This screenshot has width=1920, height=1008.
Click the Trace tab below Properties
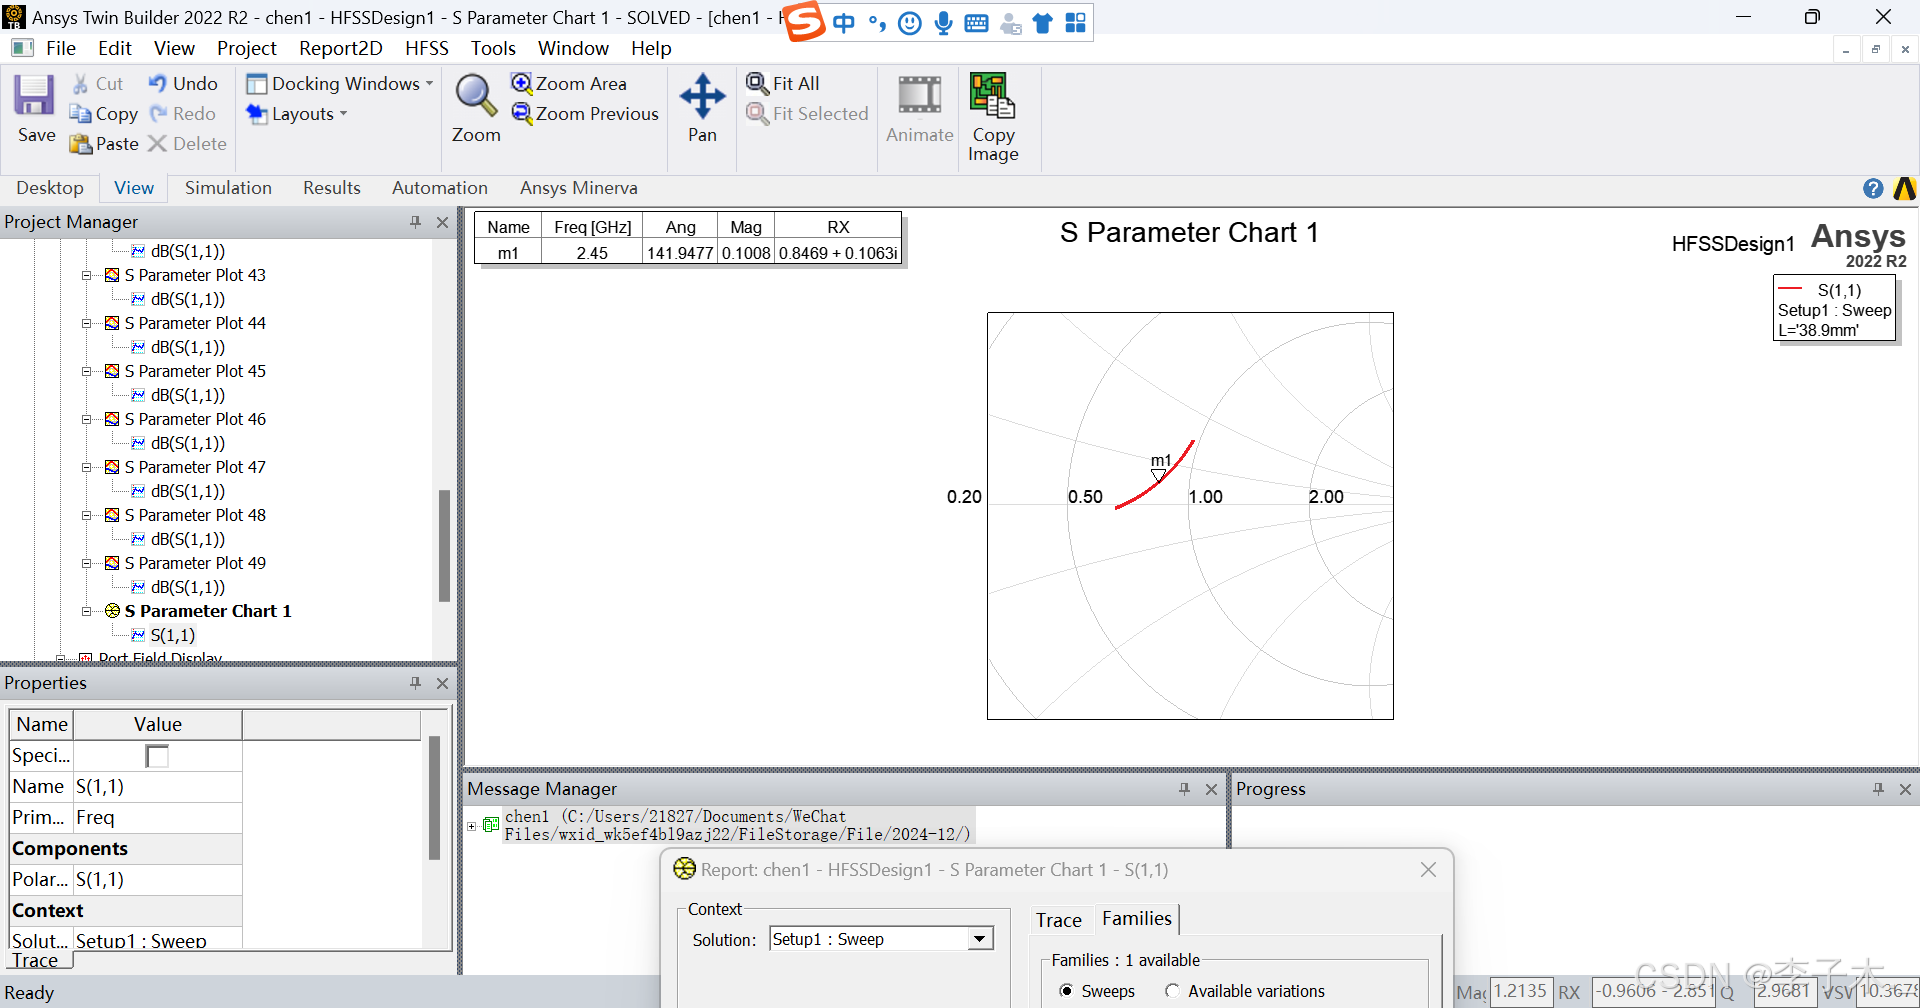[x=36, y=960]
